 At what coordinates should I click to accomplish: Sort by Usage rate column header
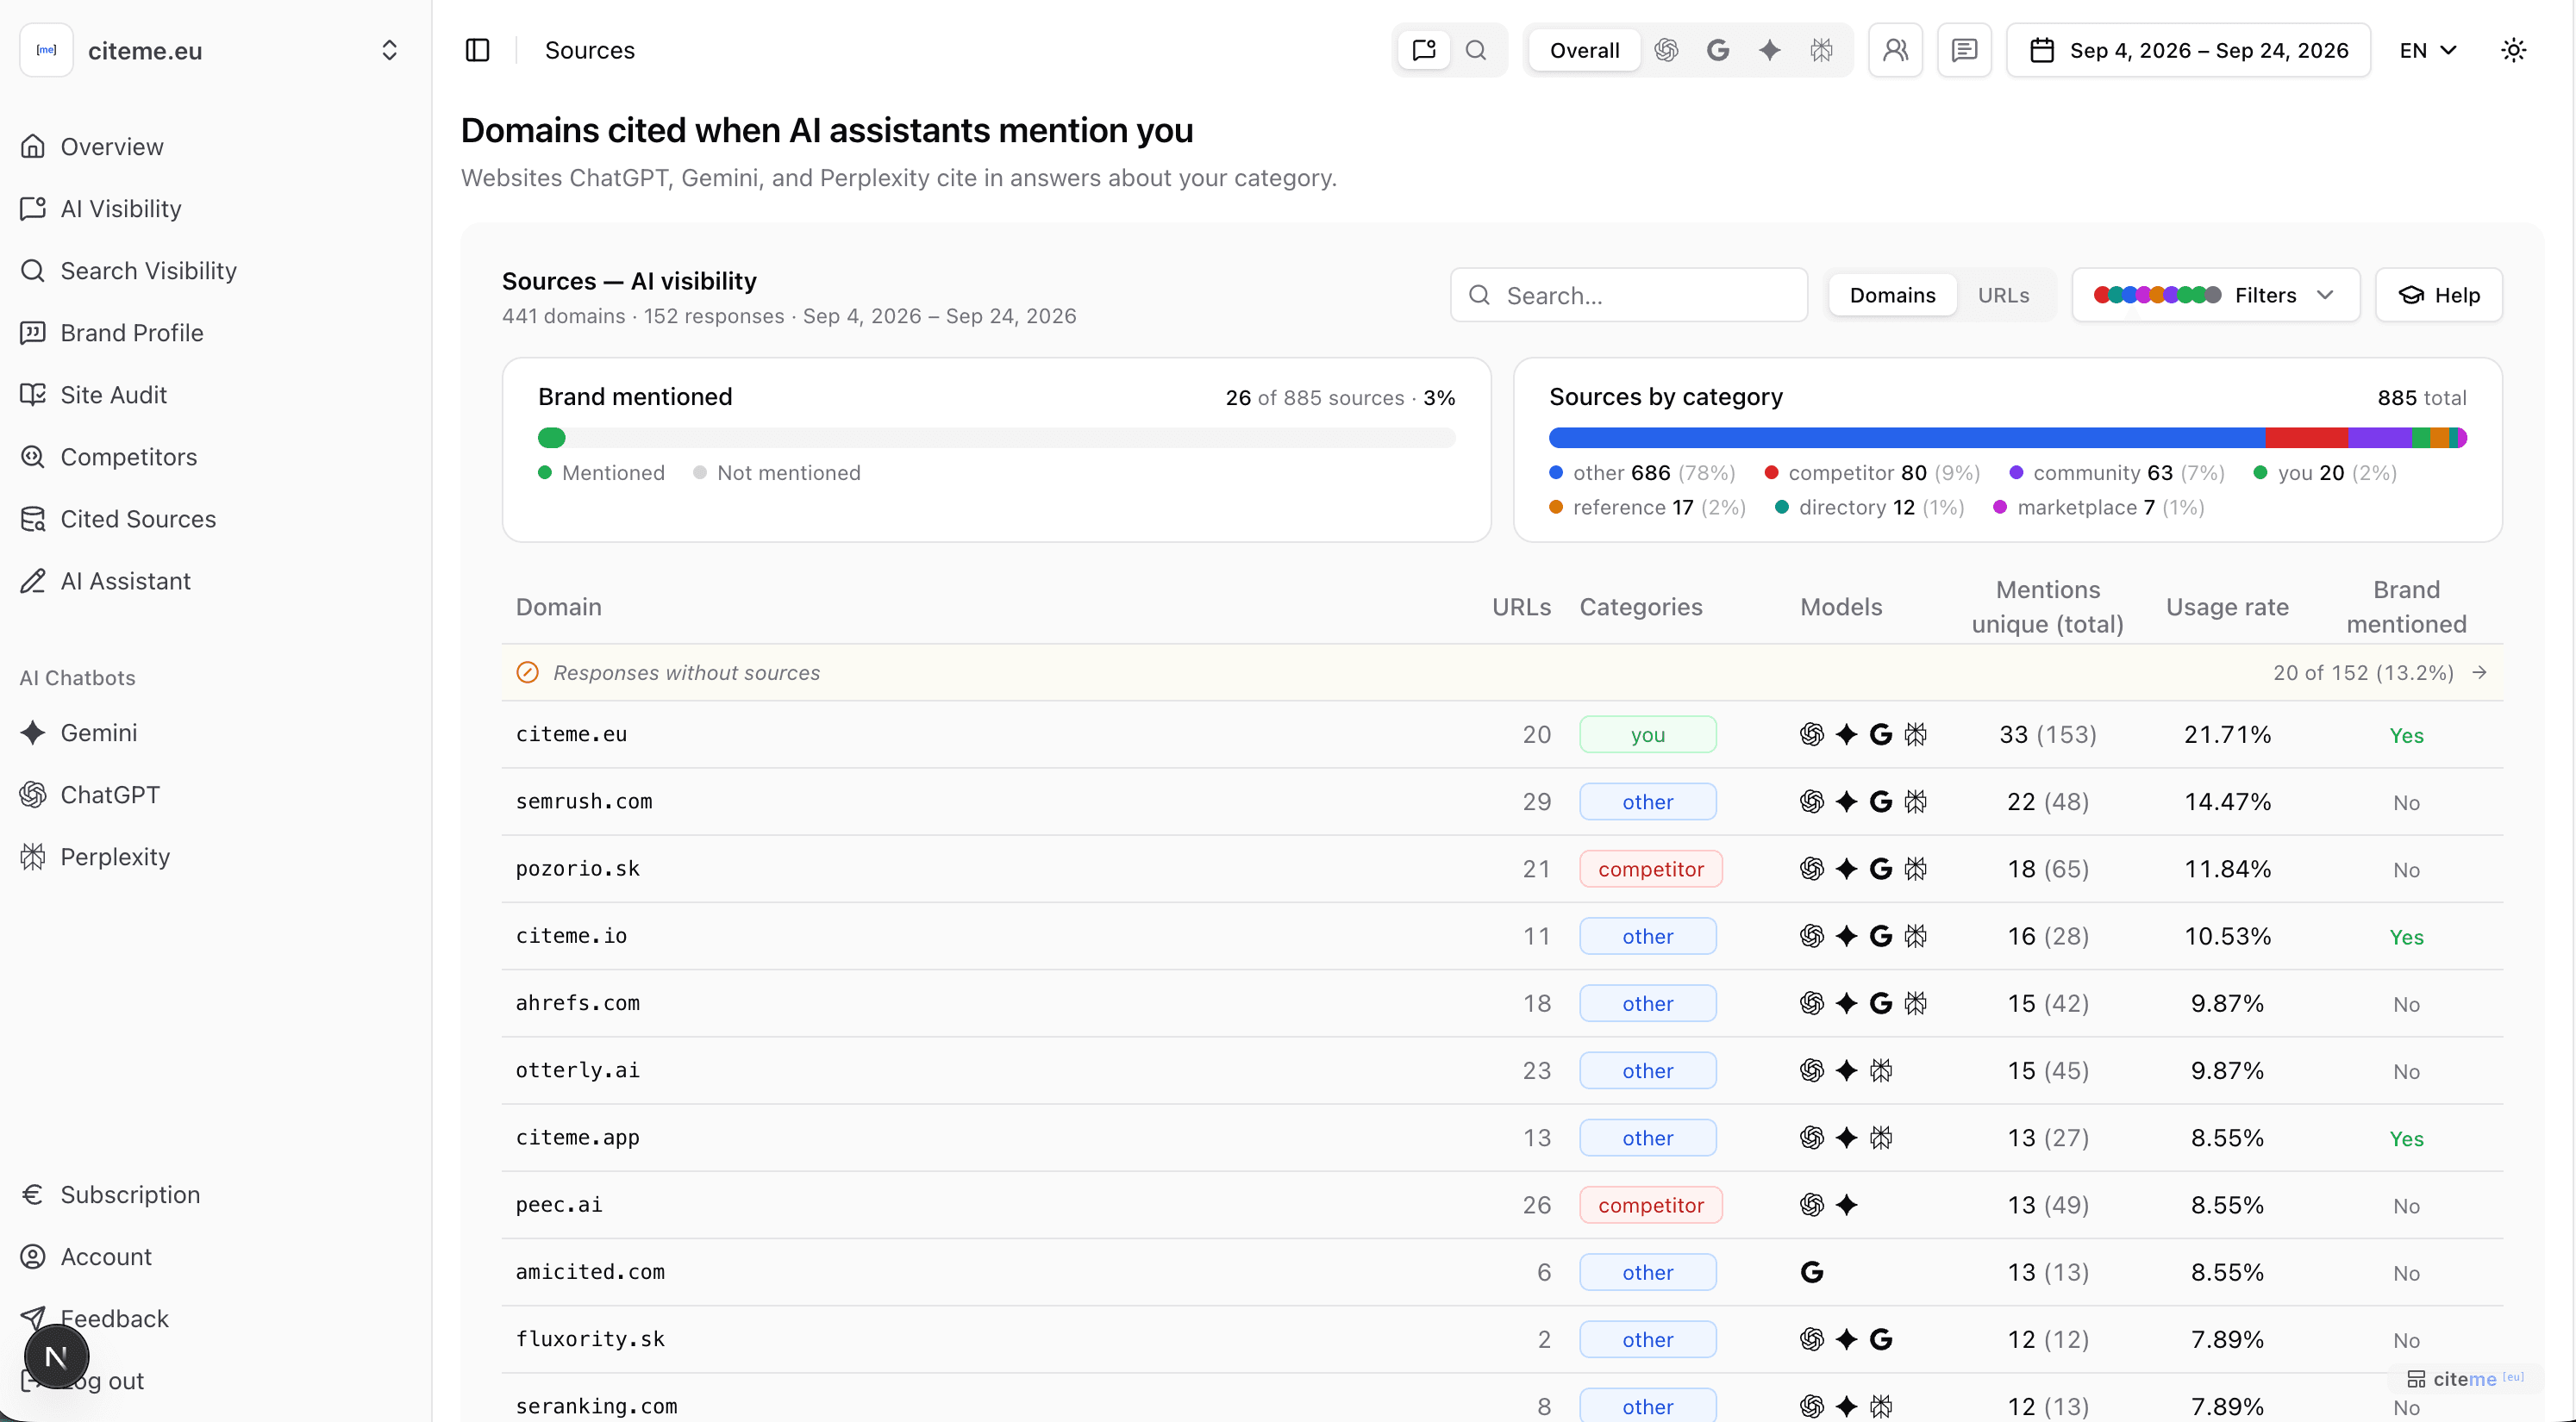(x=2227, y=607)
